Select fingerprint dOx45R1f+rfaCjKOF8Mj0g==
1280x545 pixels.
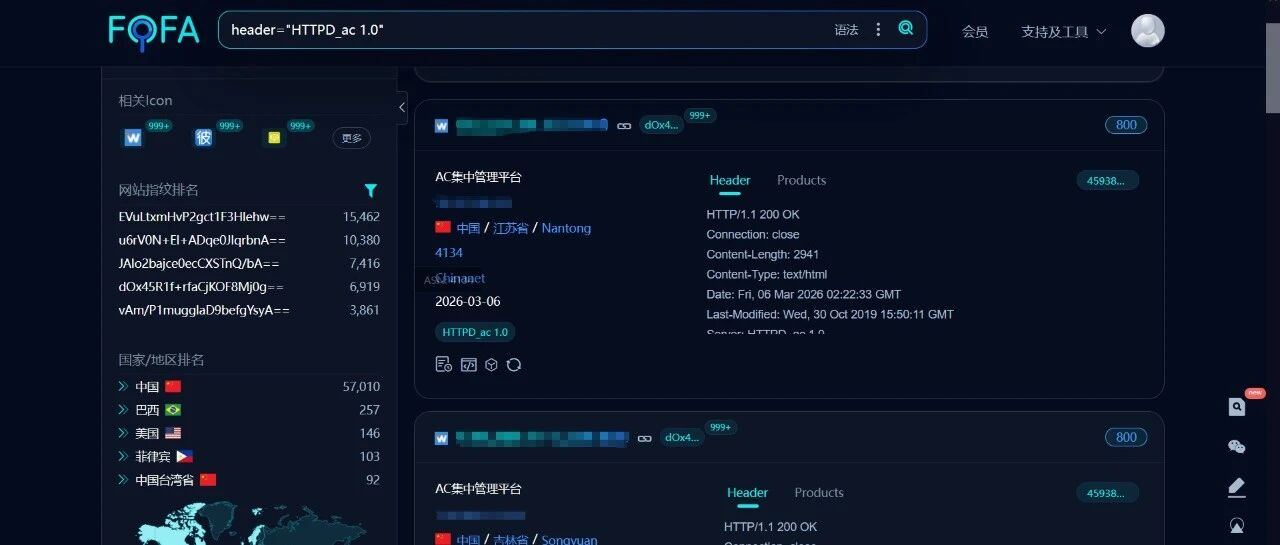[201, 287]
